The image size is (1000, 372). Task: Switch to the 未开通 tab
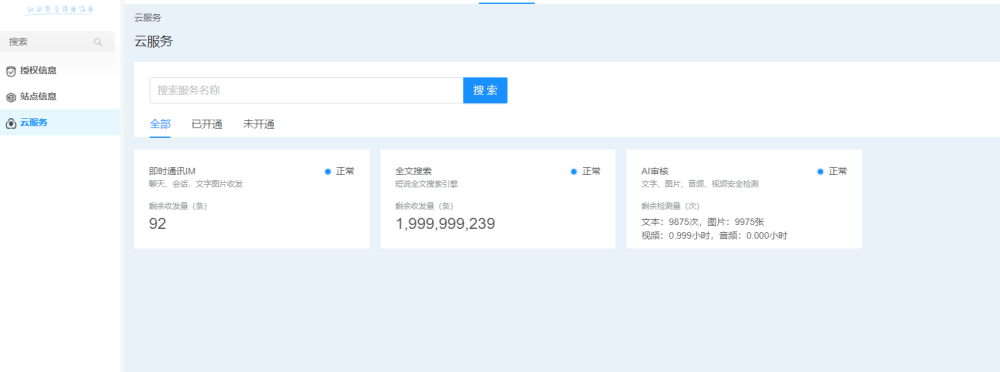coord(259,124)
